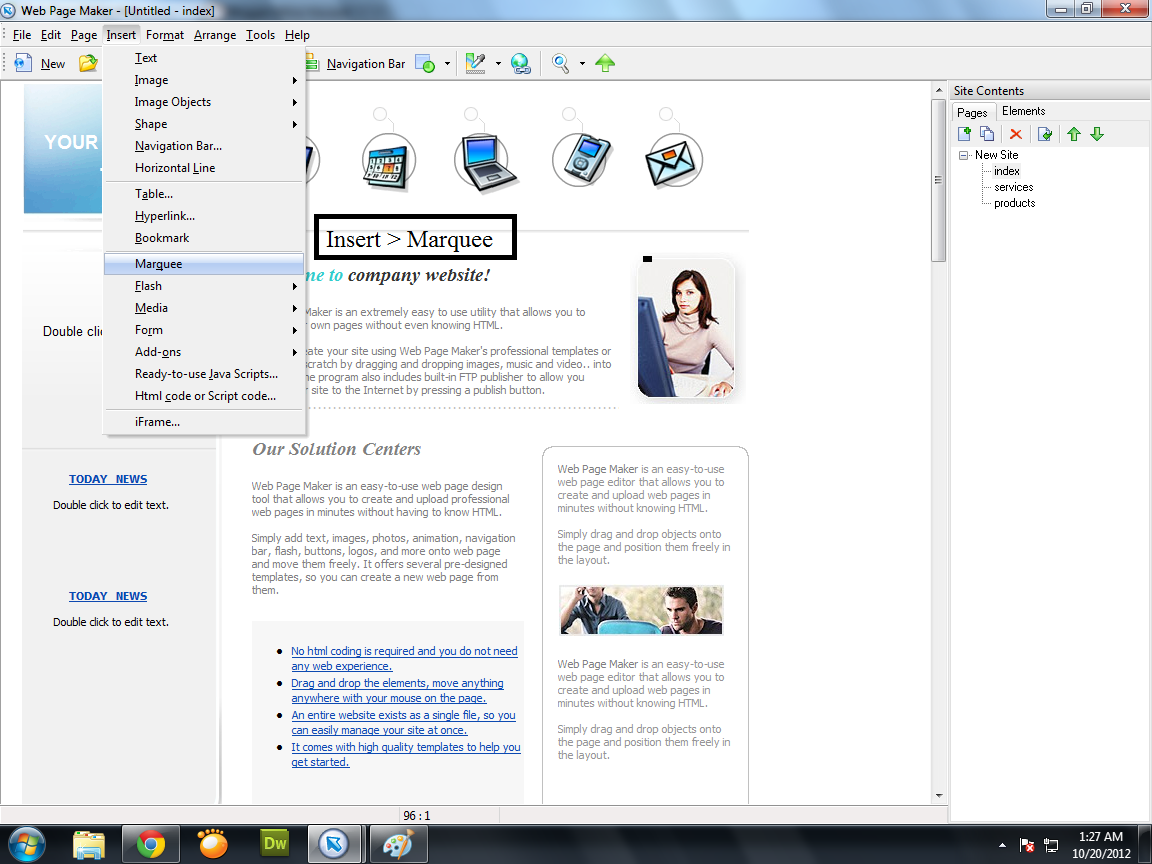Move page down with green down arrow
The height and width of the screenshot is (864, 1152).
(x=1097, y=134)
